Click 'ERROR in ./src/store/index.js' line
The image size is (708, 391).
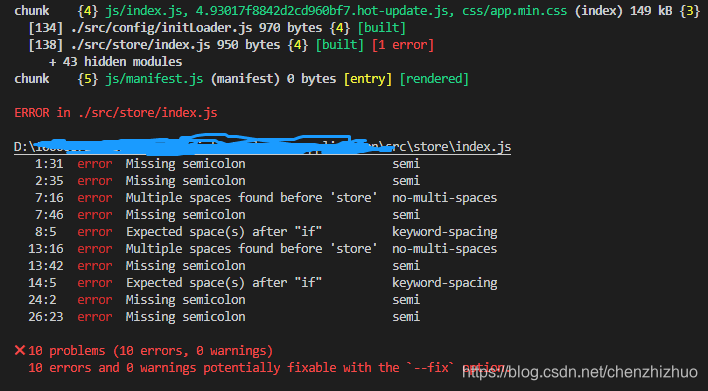pyautogui.click(x=116, y=113)
